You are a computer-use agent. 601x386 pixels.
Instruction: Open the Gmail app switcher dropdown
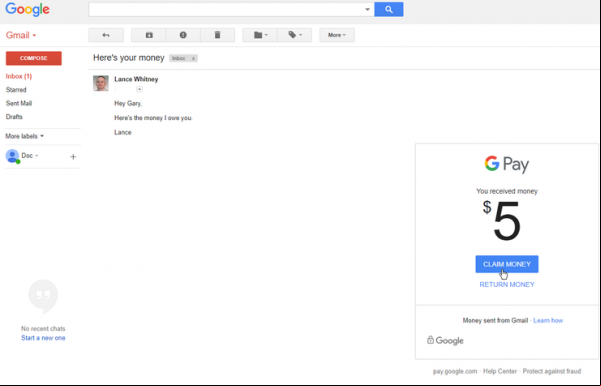click(21, 35)
